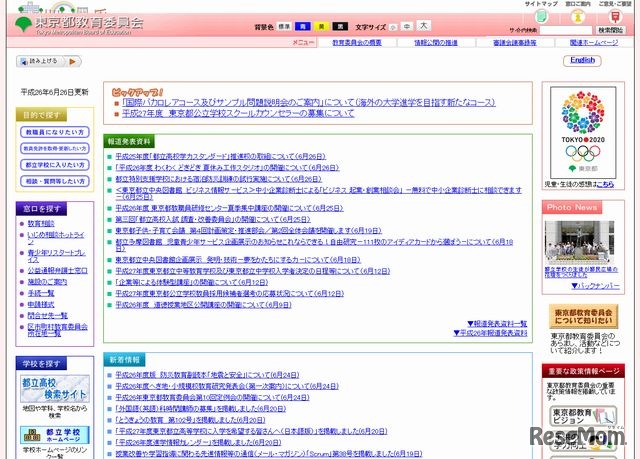Set background color to blue

tap(302, 27)
